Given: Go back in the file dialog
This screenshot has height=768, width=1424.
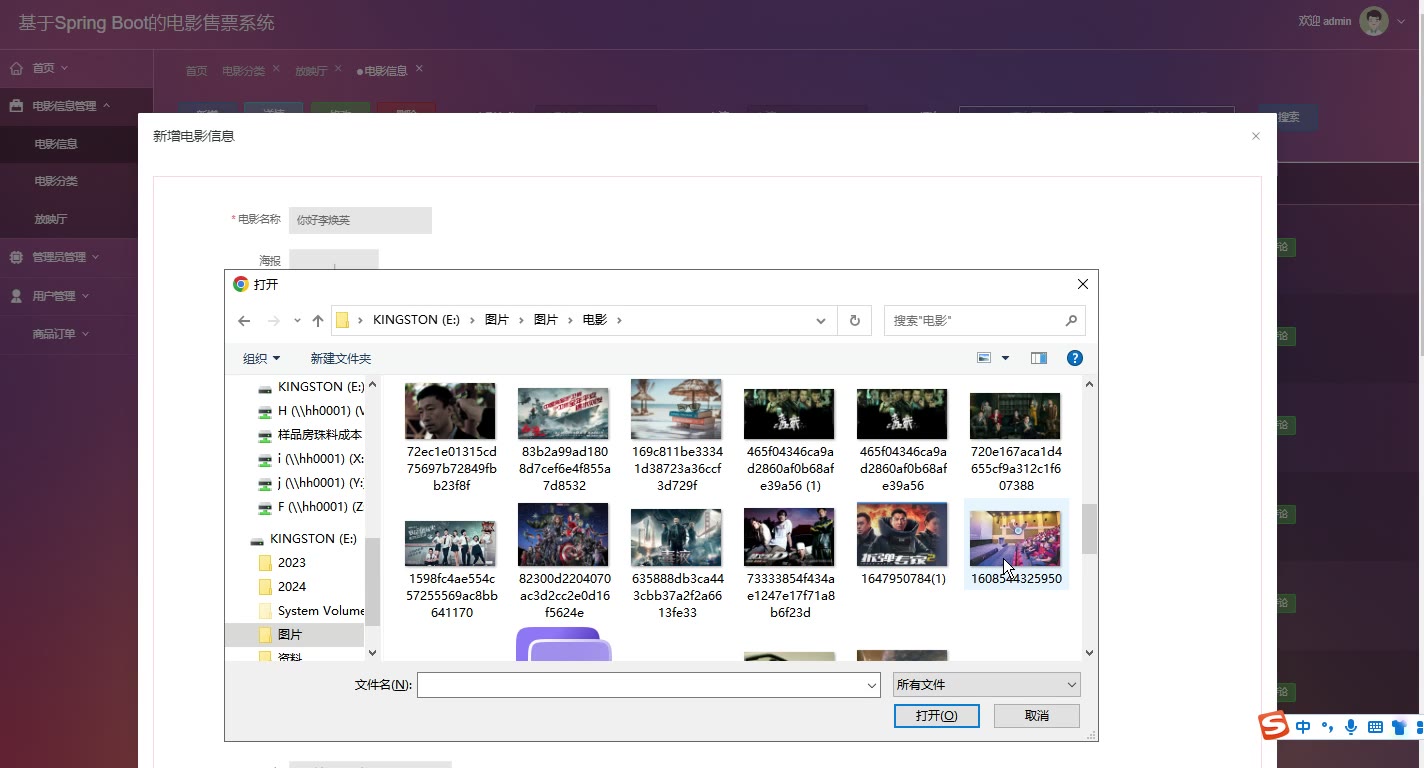Looking at the screenshot, I should click(244, 321).
